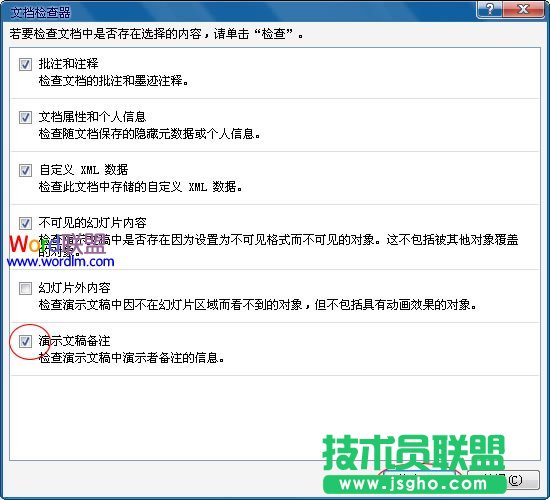550x500 pixels.
Task: Select the 演示文稿备注 label text
Action: 74,341
